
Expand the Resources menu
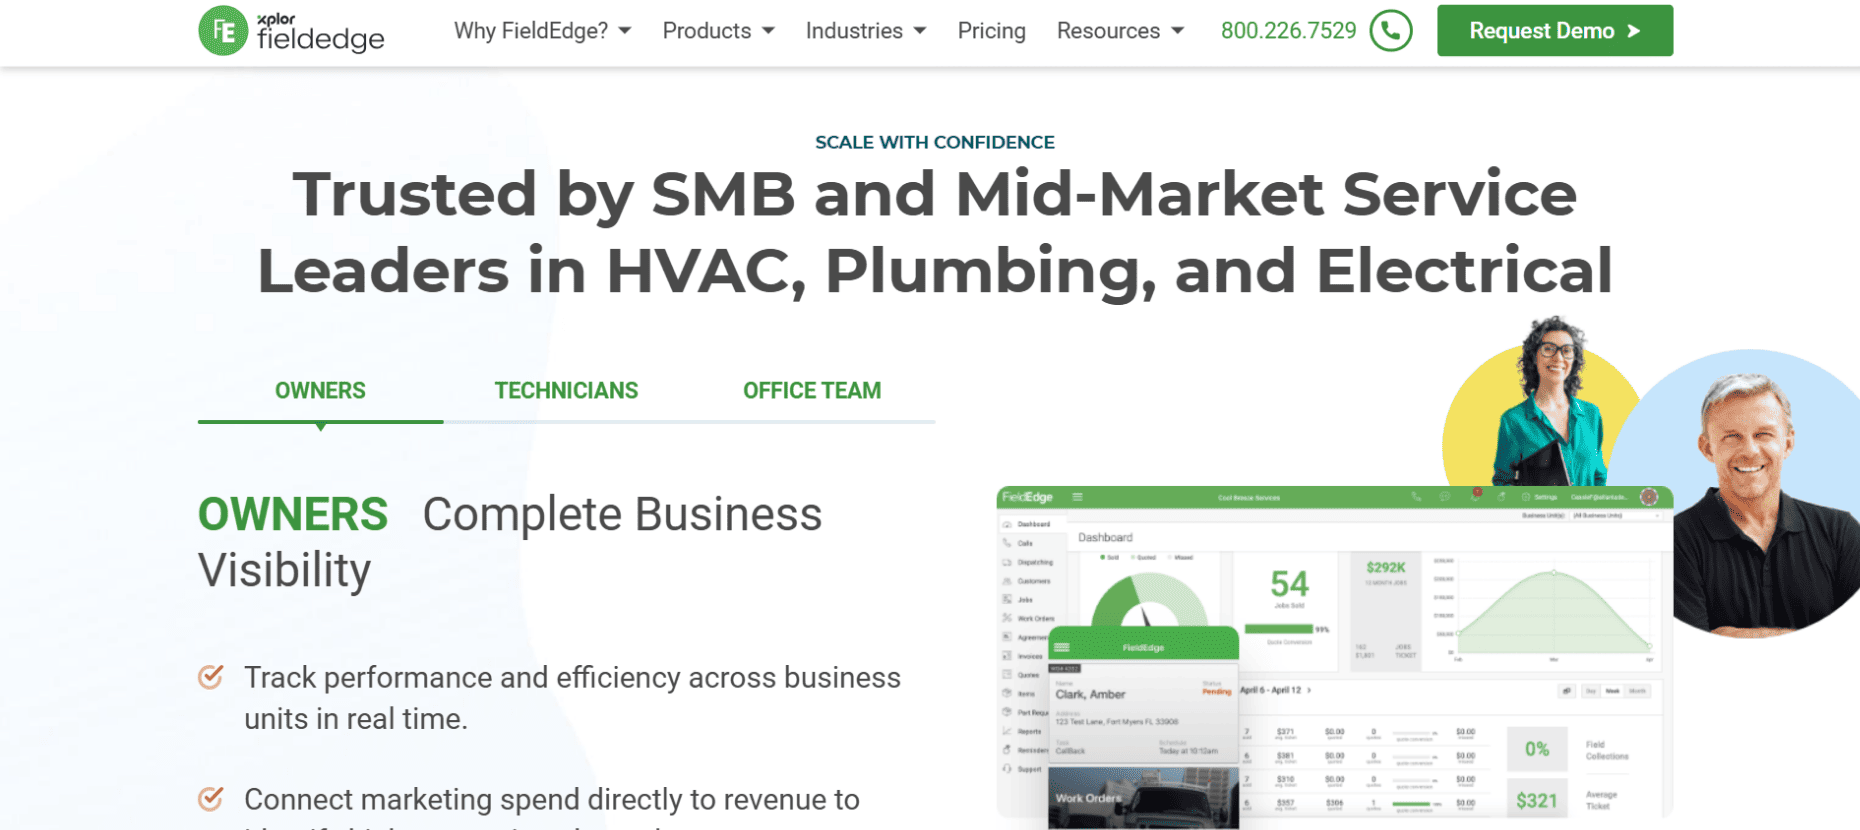[1120, 31]
